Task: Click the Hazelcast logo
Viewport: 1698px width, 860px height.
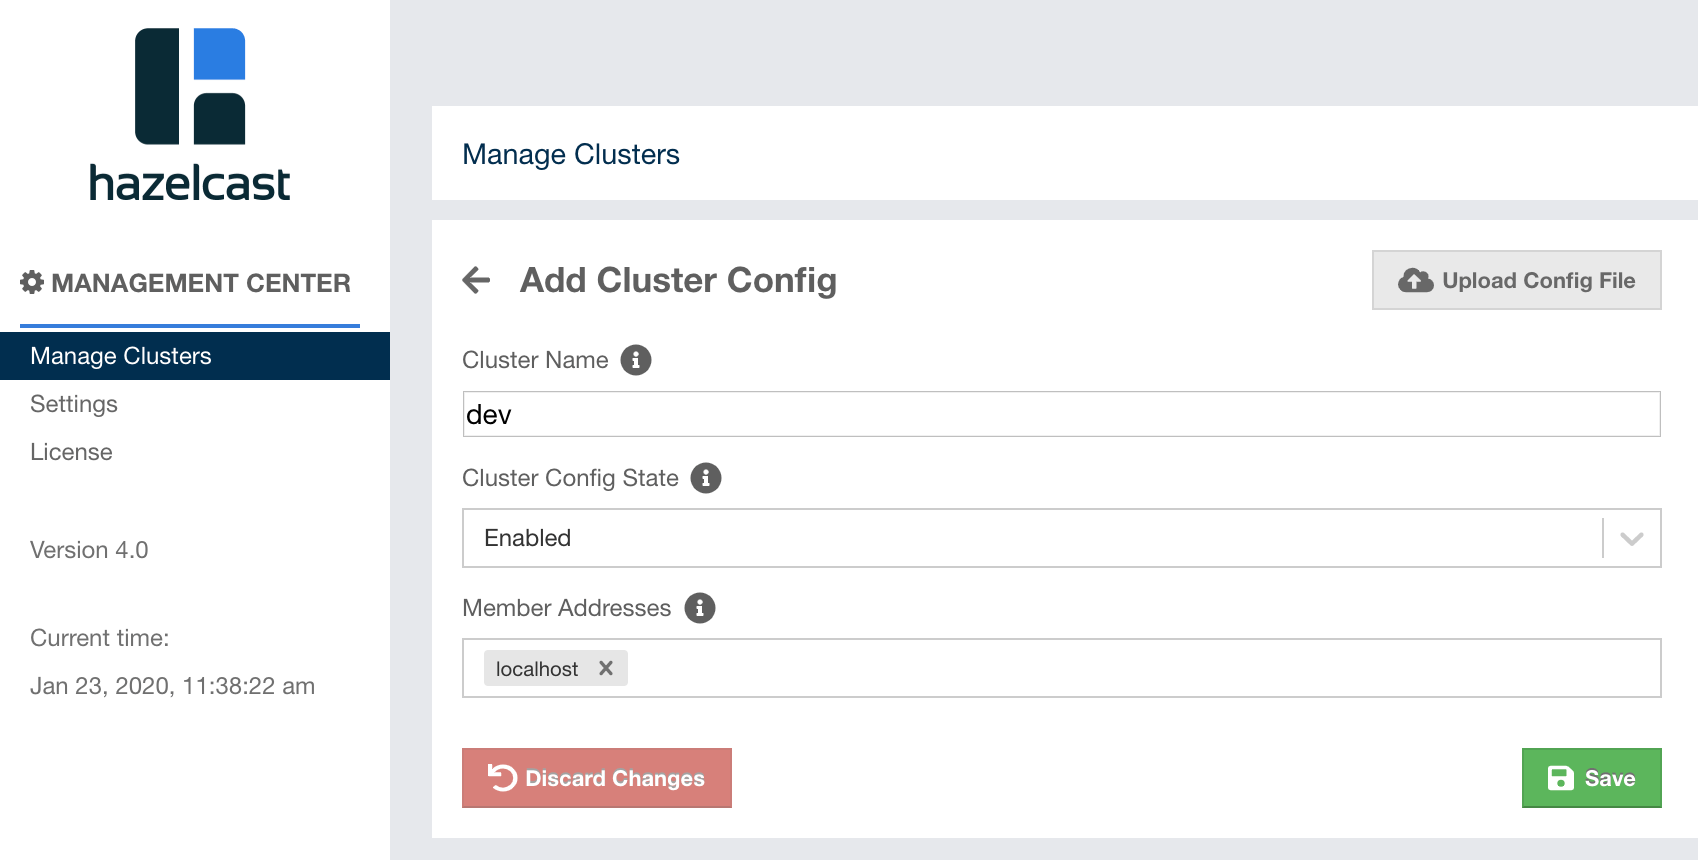Action: click(190, 115)
